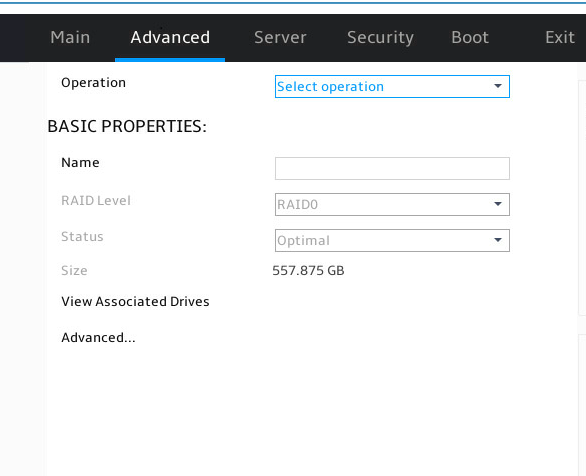Open View Associated Drives

(x=135, y=302)
